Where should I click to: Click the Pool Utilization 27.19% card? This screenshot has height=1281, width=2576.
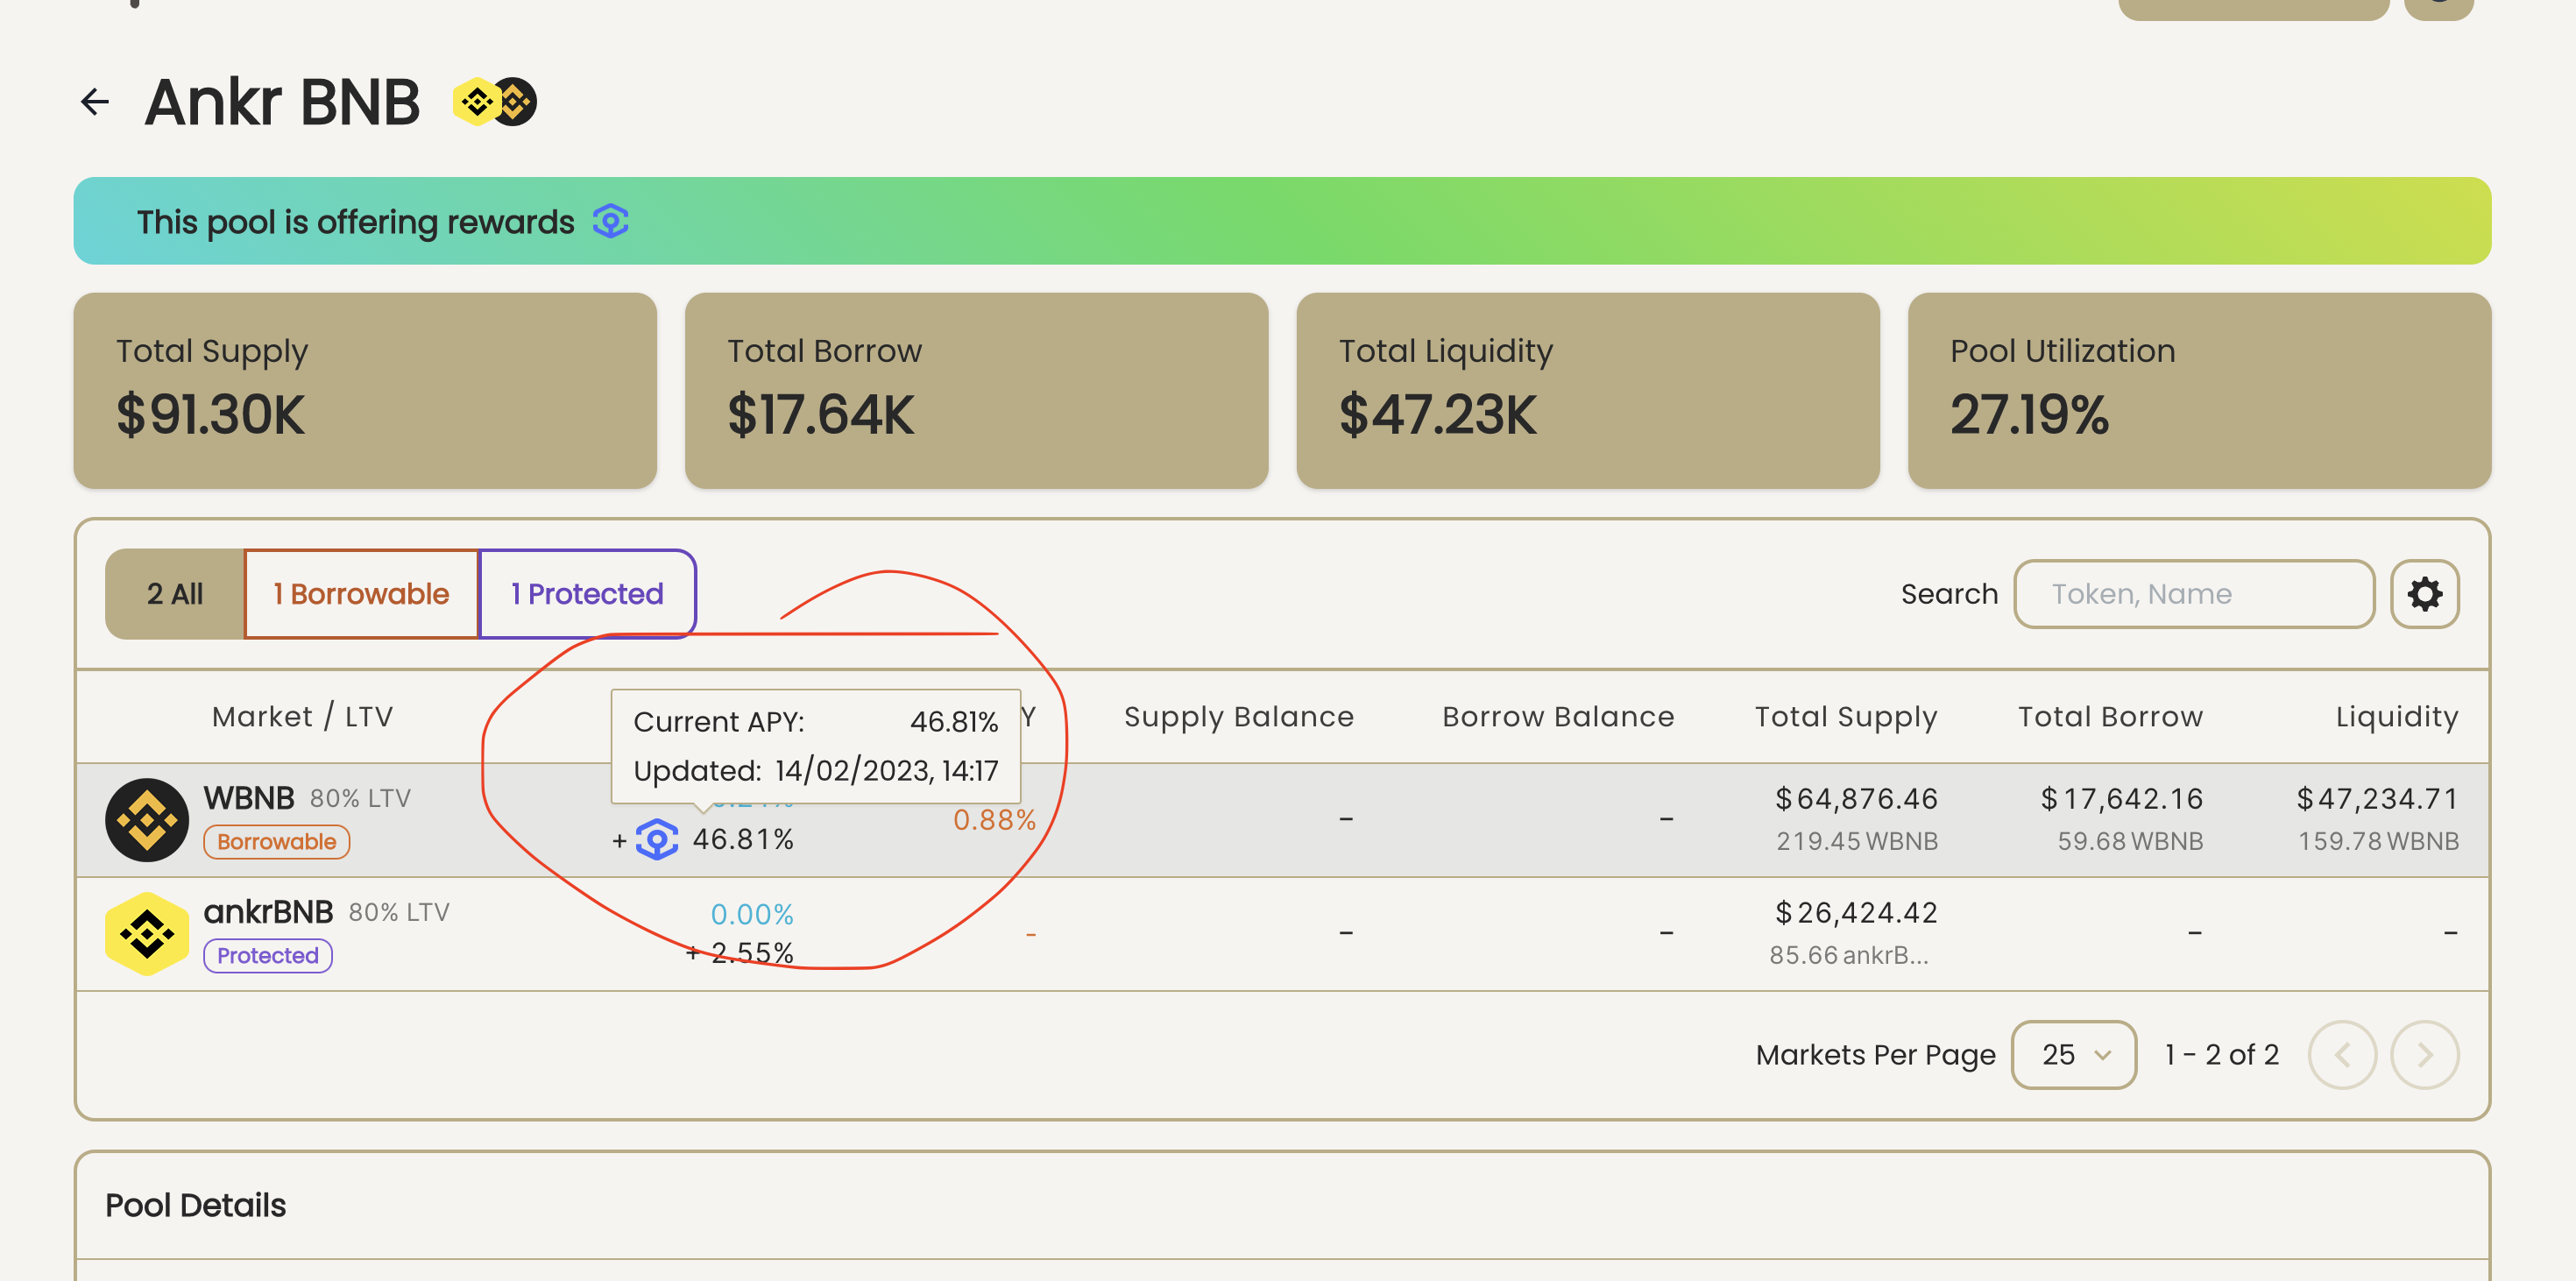coord(2198,391)
